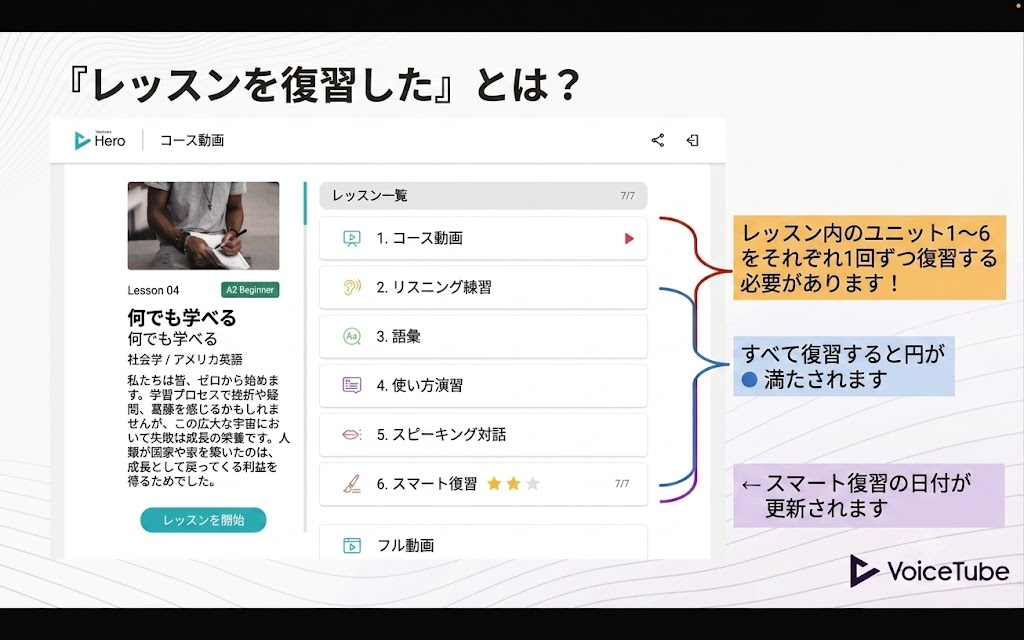Click the gray third star of スマート復習
The height and width of the screenshot is (640, 1024).
(x=533, y=483)
